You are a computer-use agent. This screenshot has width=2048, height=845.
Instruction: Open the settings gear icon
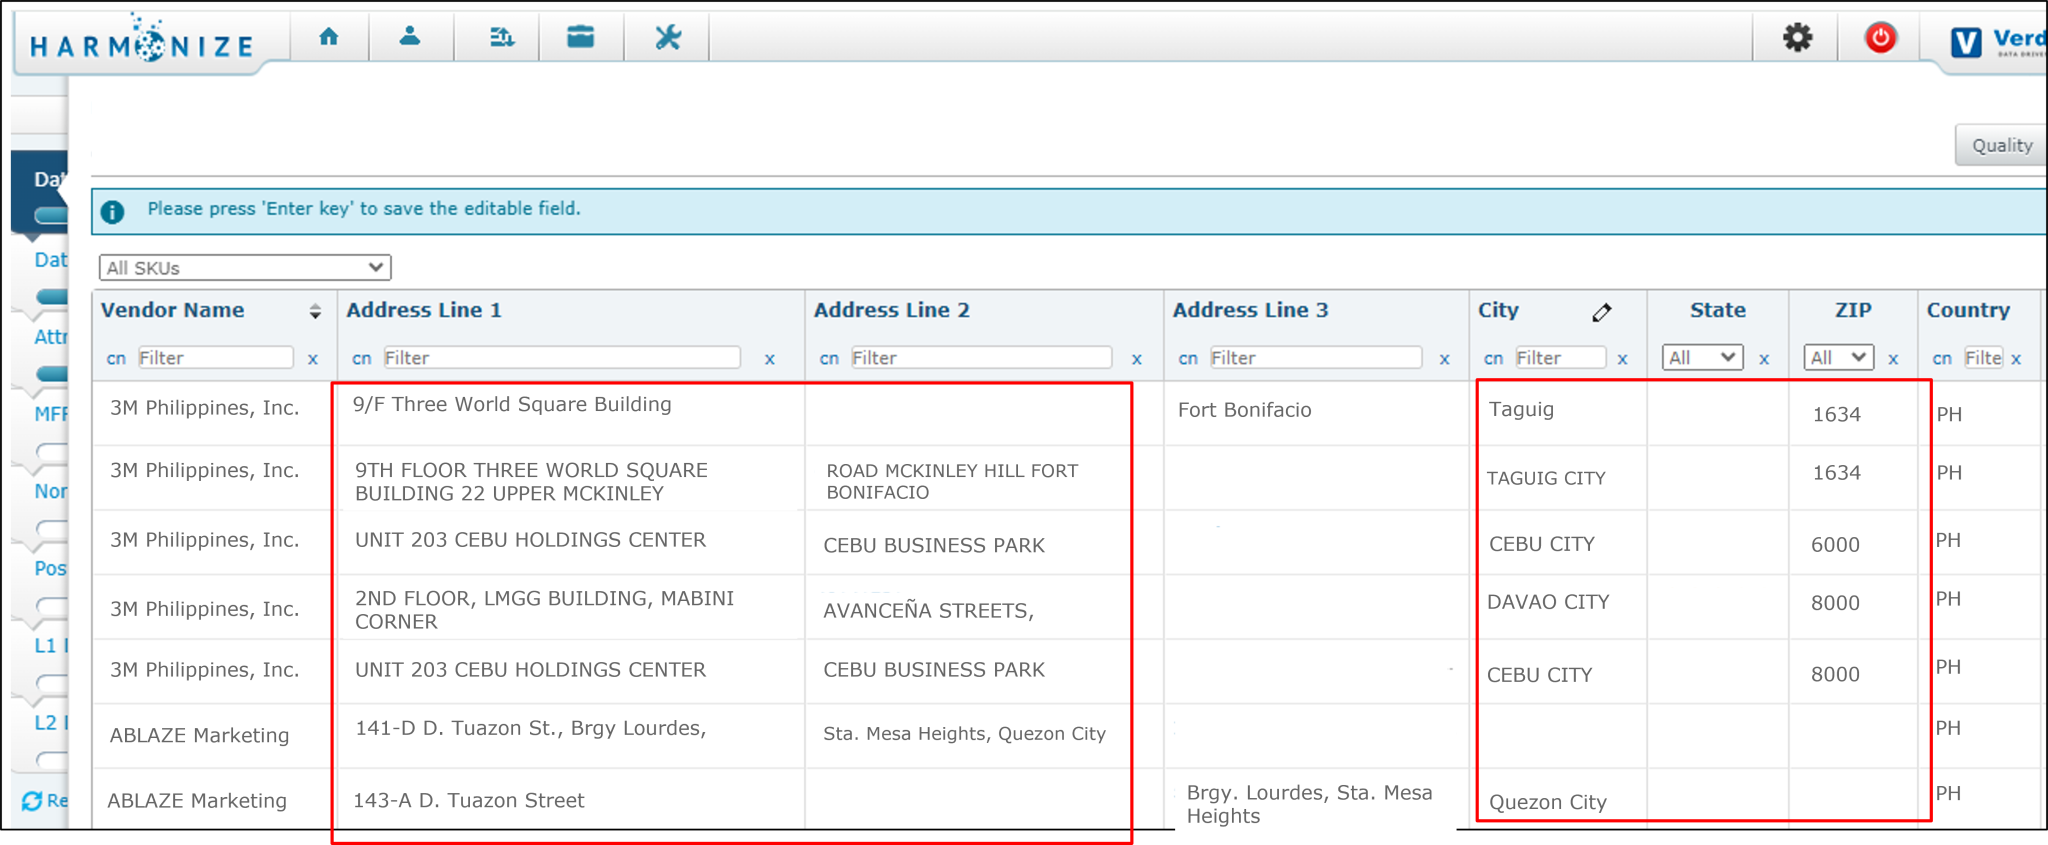pyautogui.click(x=1797, y=38)
